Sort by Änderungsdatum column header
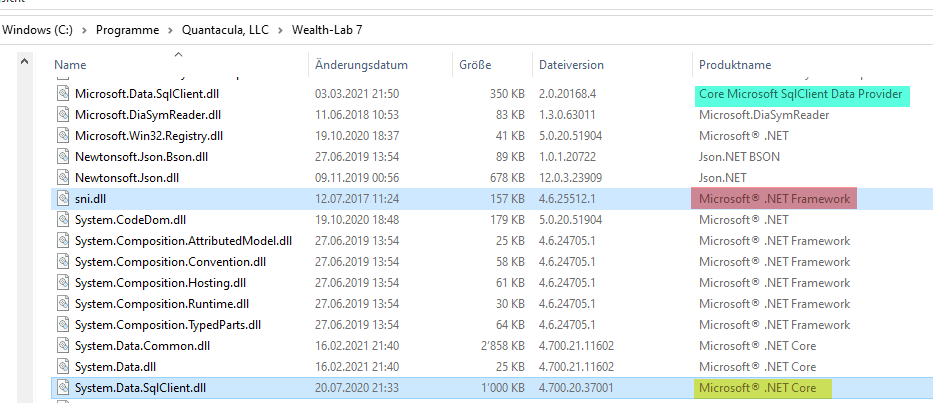Viewport: 933px width, 403px height. (x=361, y=65)
